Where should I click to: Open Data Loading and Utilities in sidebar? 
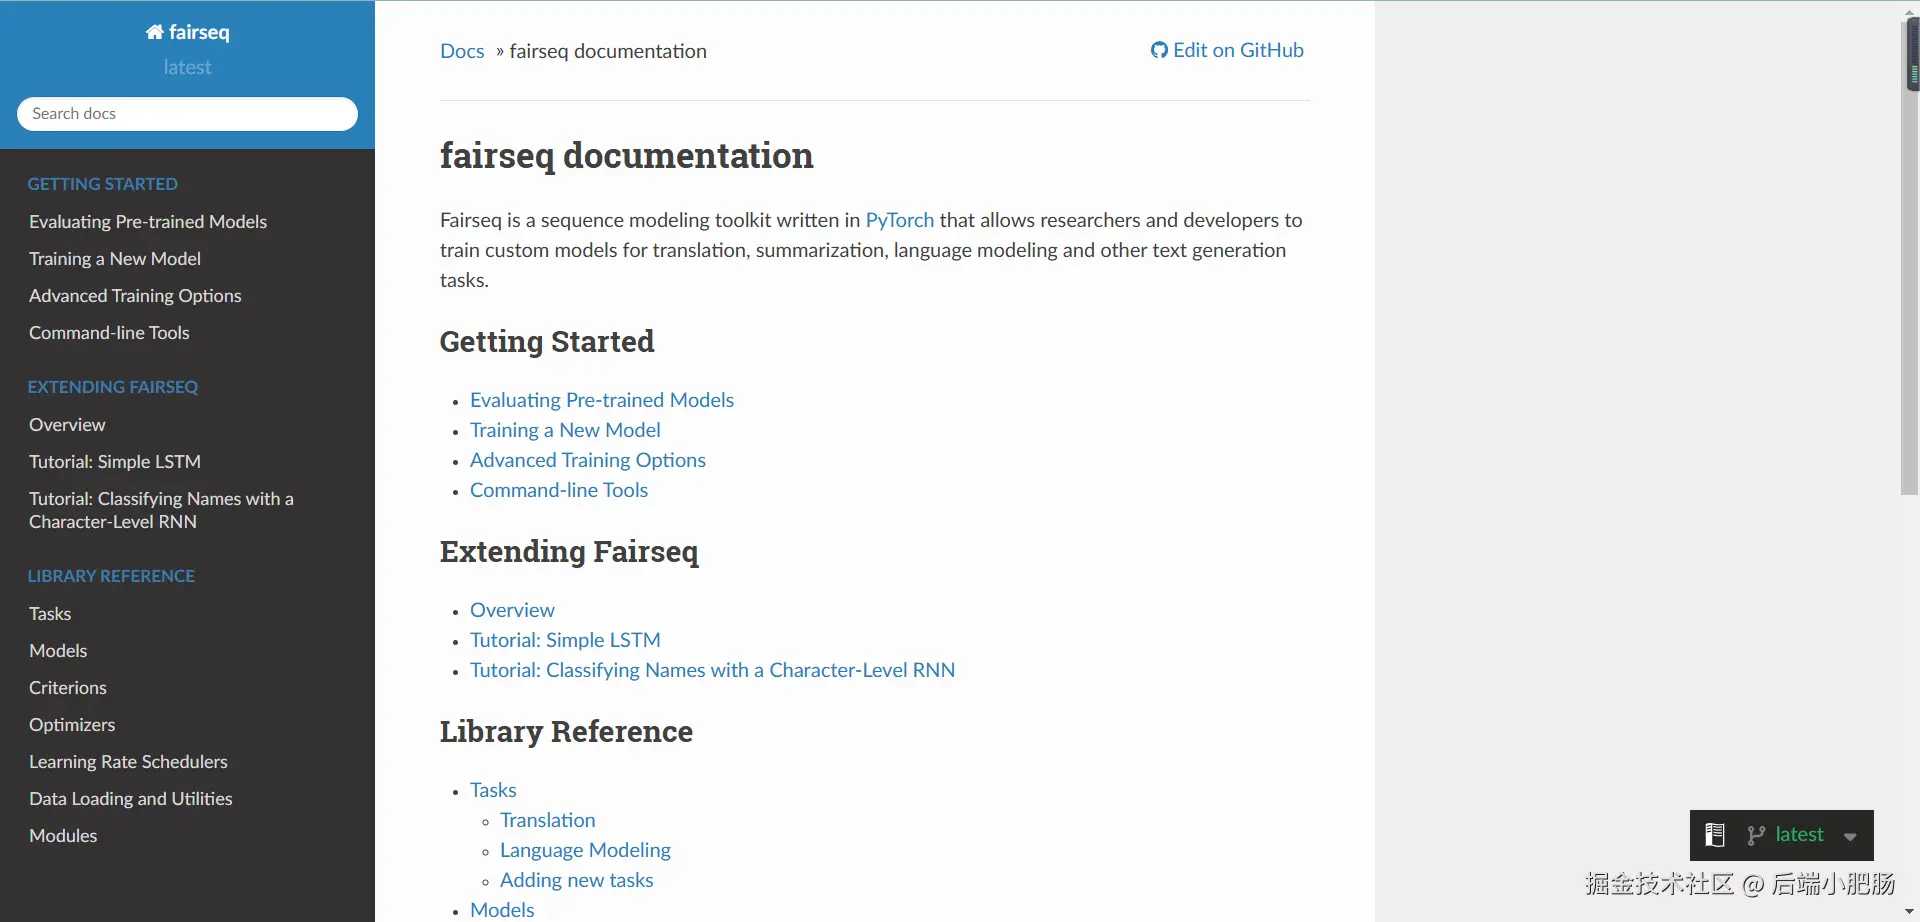pyautogui.click(x=131, y=799)
